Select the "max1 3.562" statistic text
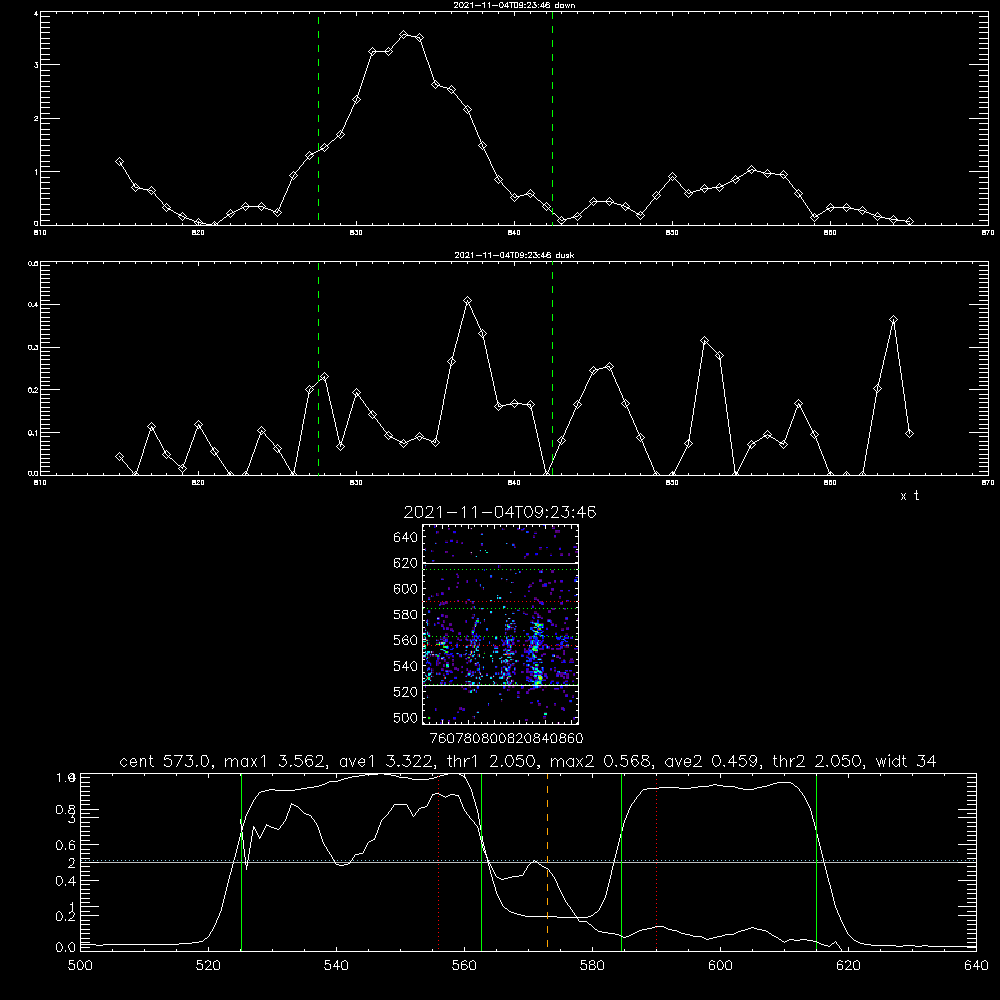Image resolution: width=1000 pixels, height=1000 pixels. pos(276,761)
